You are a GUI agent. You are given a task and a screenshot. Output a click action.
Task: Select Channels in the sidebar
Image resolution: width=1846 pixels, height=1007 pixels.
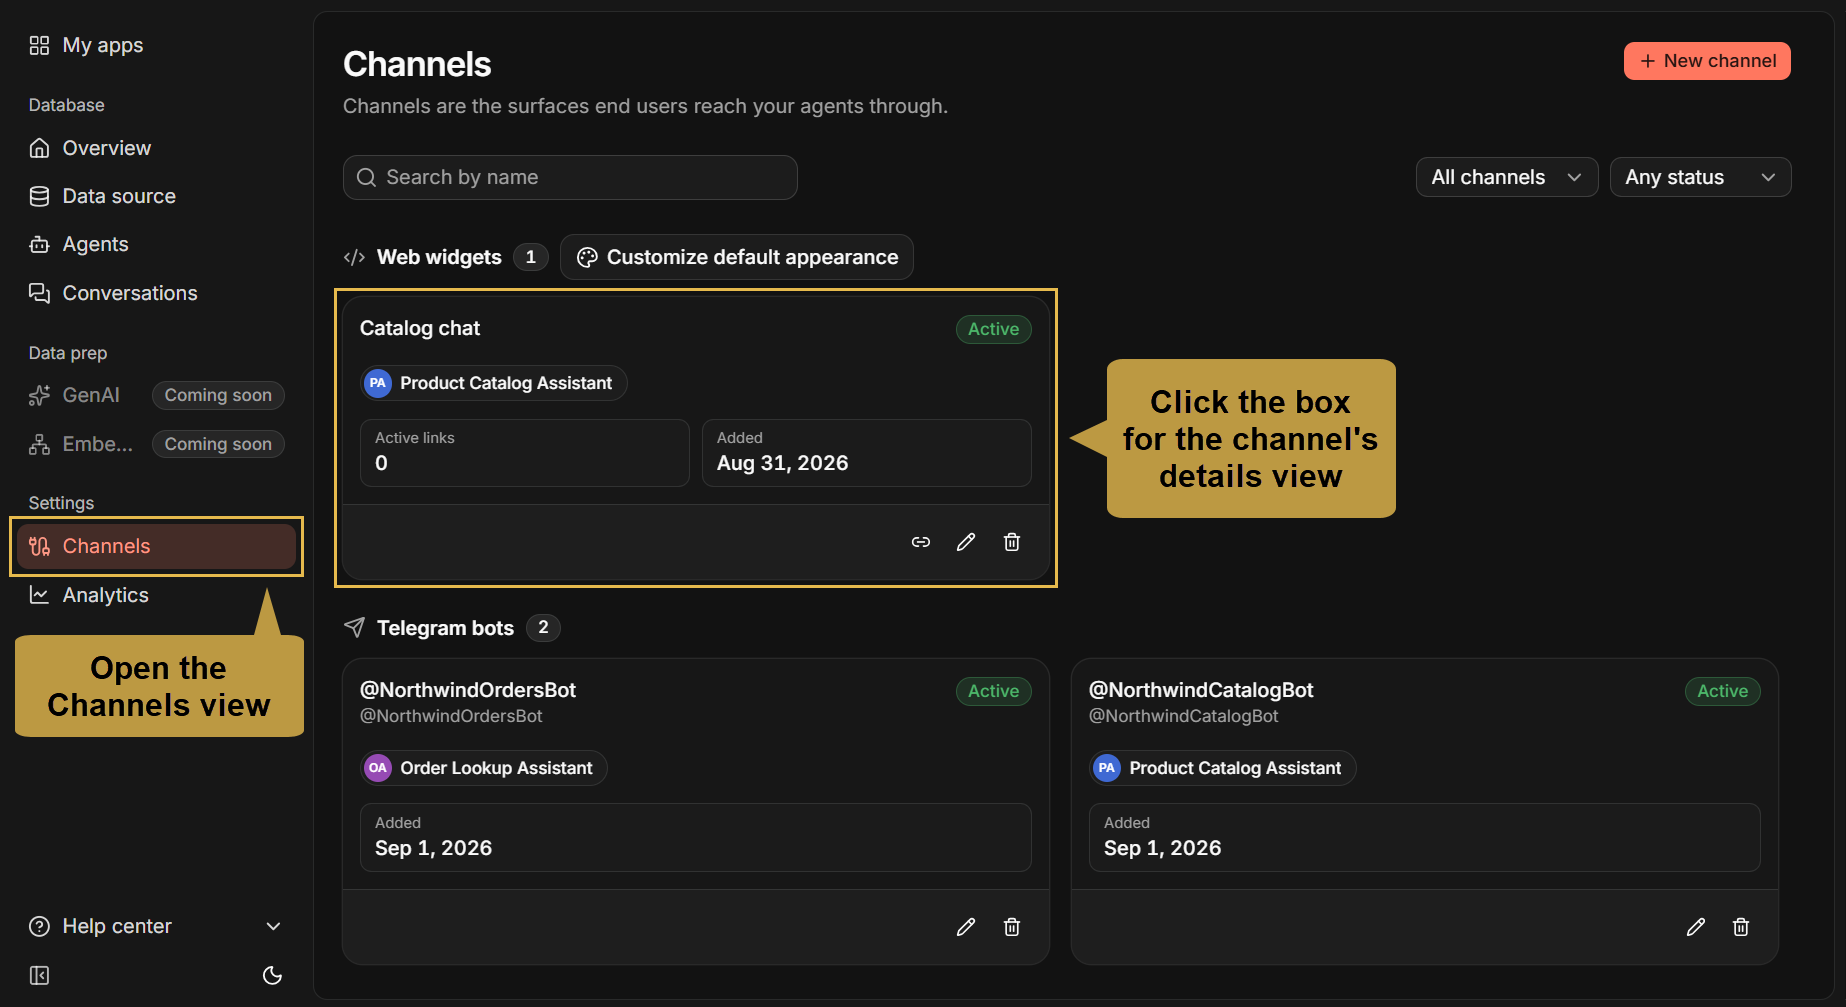[x=156, y=546]
